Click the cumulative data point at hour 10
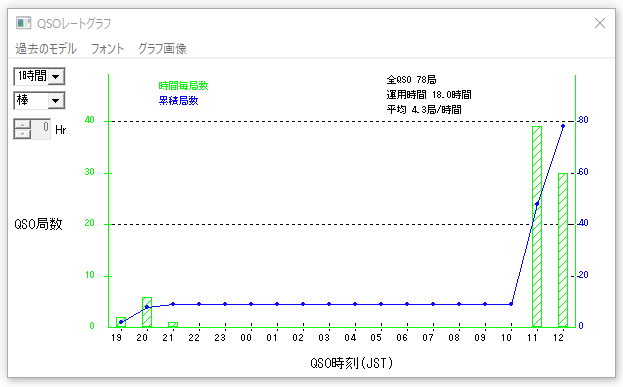 point(511,304)
